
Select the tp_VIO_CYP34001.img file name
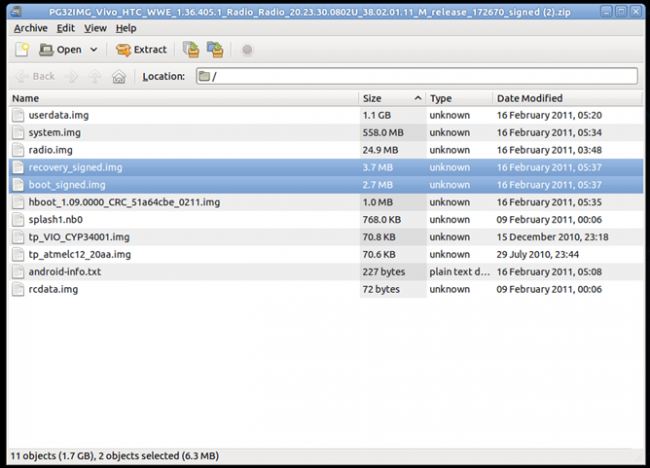(79, 237)
